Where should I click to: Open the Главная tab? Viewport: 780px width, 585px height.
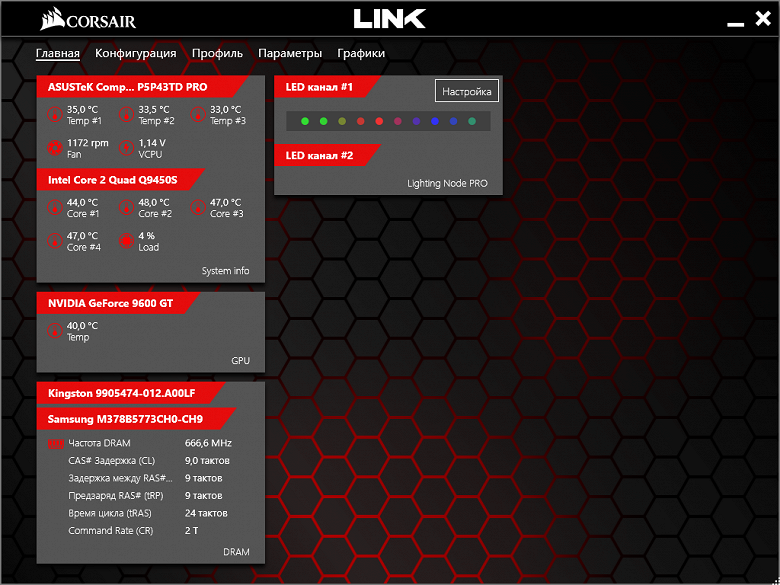[58, 53]
